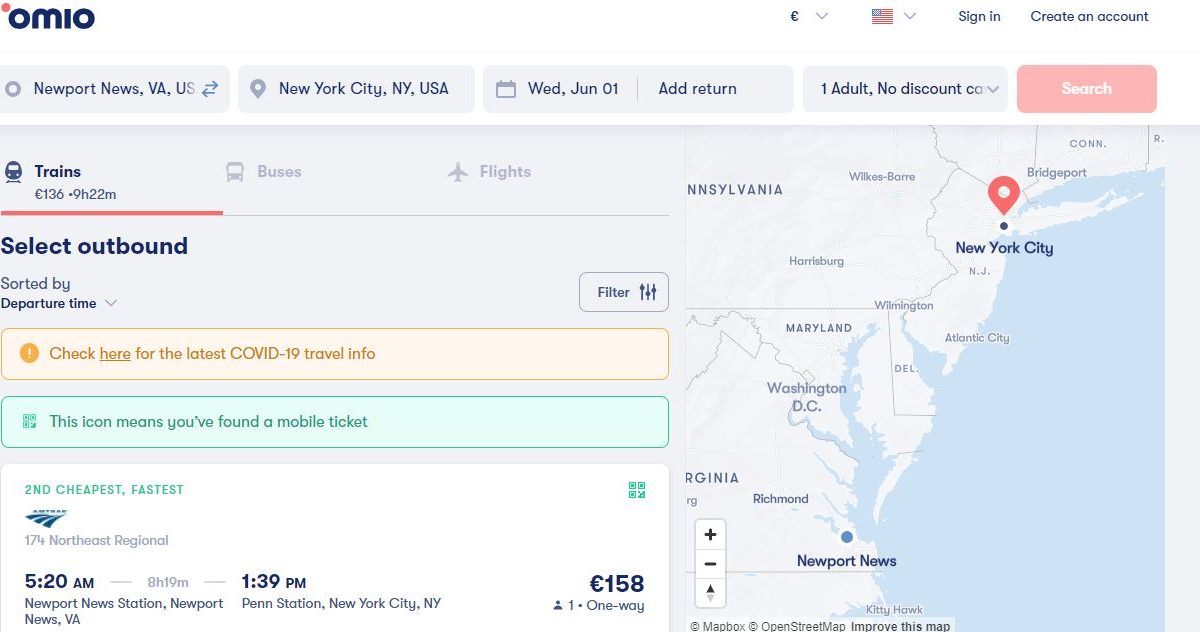Click the New York City destination field
Image resolution: width=1200 pixels, height=632 pixels.
tap(362, 89)
